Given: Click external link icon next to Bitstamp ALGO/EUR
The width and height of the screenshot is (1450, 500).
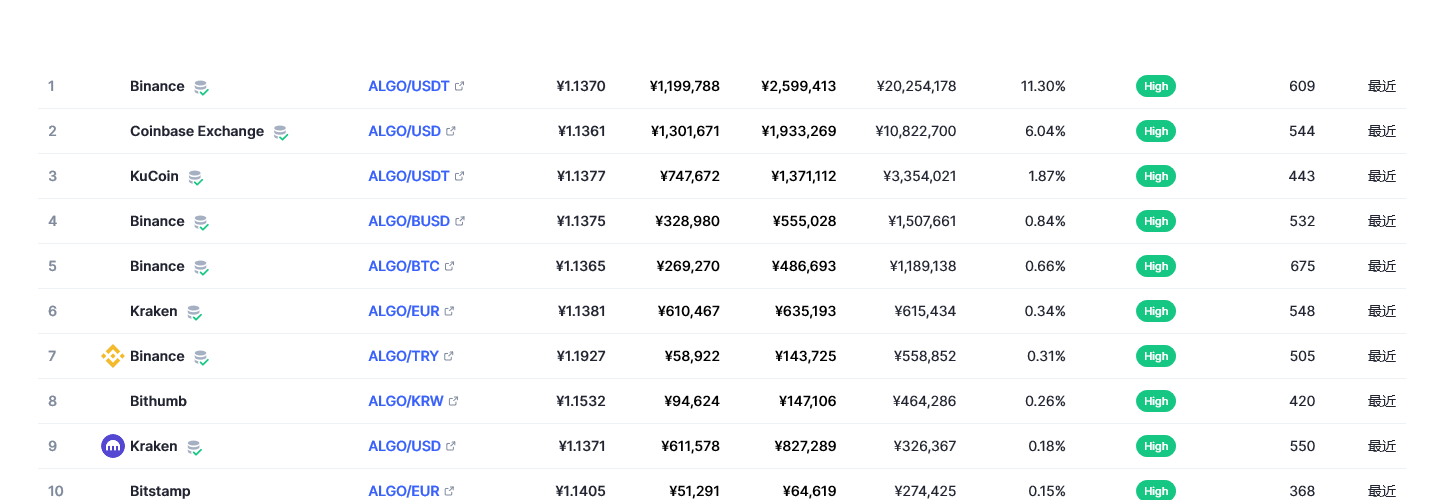Looking at the screenshot, I should click(x=450, y=491).
